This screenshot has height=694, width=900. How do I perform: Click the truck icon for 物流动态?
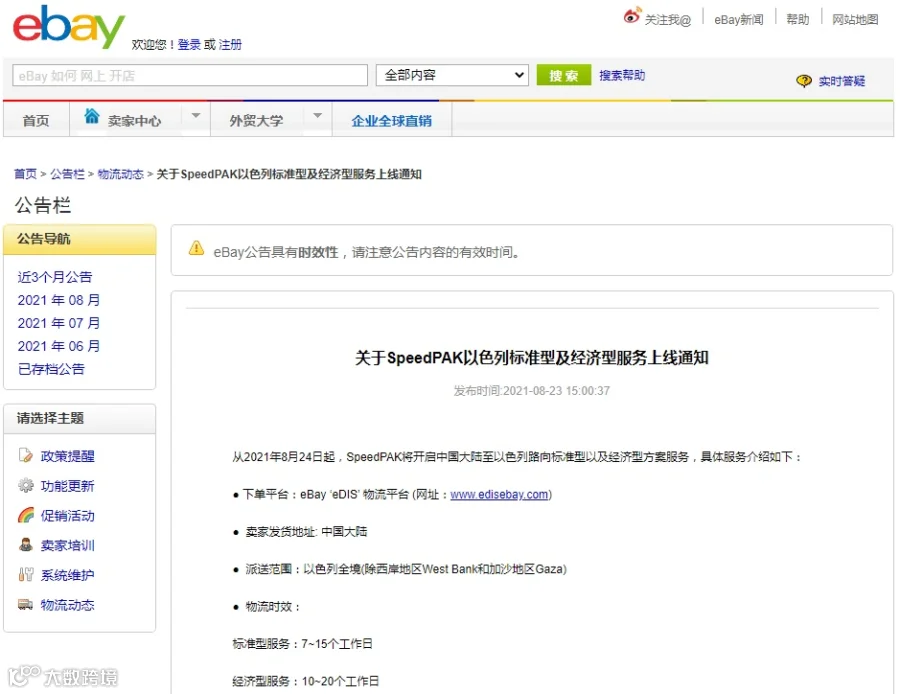(x=25, y=604)
